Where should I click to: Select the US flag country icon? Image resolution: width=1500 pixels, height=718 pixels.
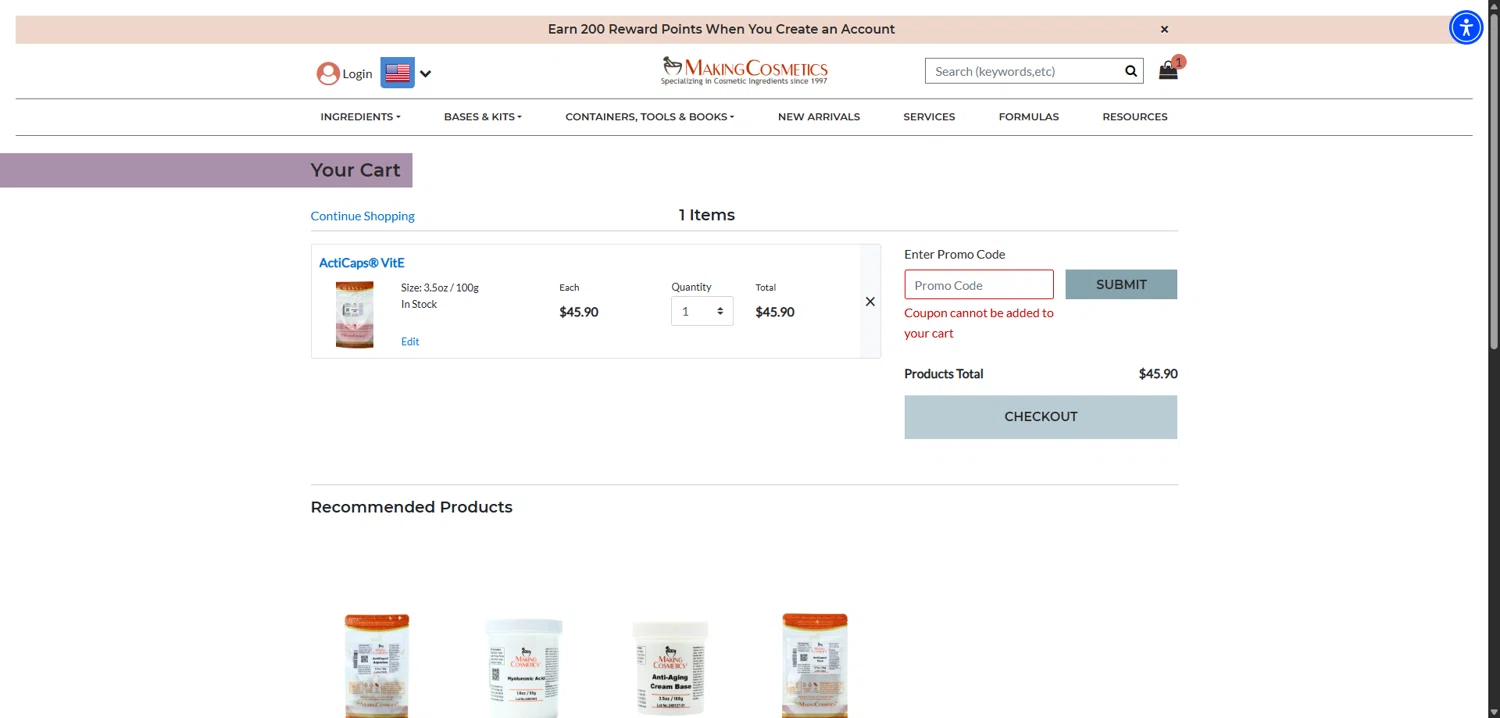coord(398,72)
